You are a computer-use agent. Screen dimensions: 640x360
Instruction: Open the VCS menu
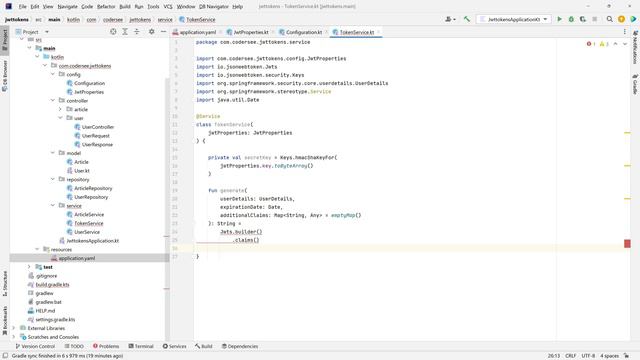coord(168,7)
